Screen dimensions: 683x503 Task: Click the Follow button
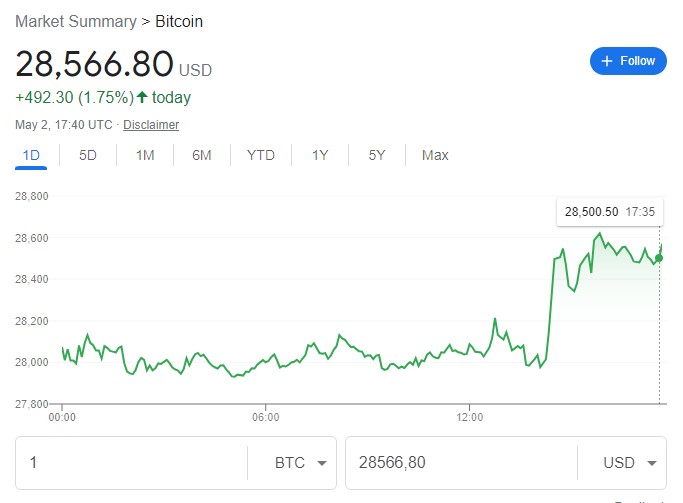coord(628,61)
